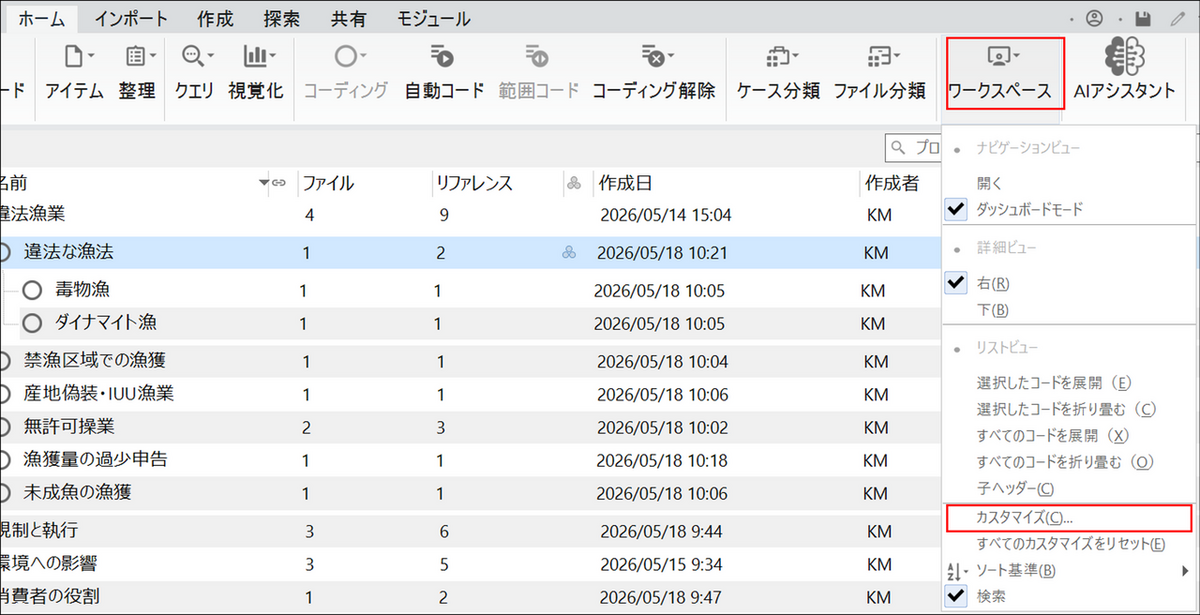Image resolution: width=1200 pixels, height=615 pixels.
Task: Select the クエリ magnifier icon
Action: [194, 56]
